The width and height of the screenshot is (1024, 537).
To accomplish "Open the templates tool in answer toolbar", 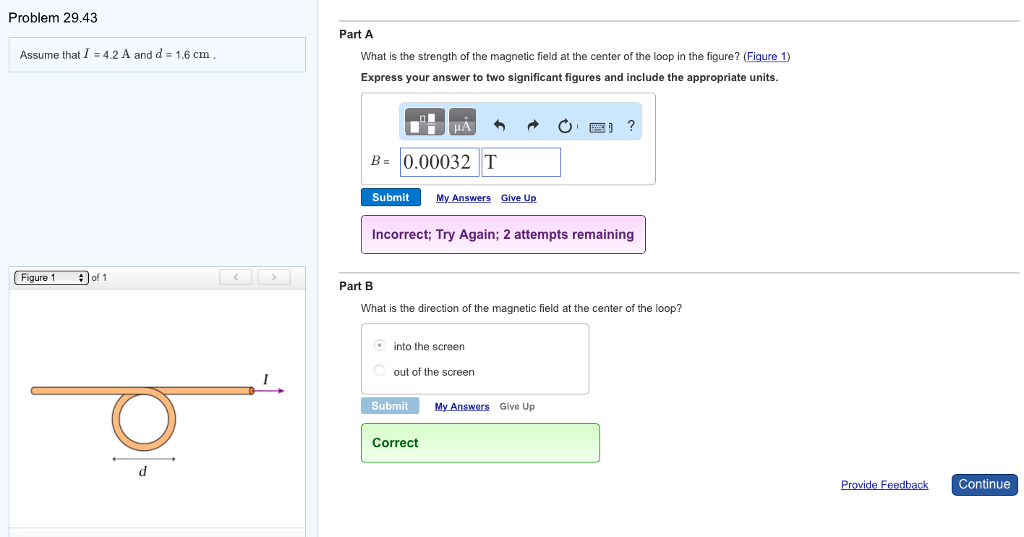I will pyautogui.click(x=424, y=122).
